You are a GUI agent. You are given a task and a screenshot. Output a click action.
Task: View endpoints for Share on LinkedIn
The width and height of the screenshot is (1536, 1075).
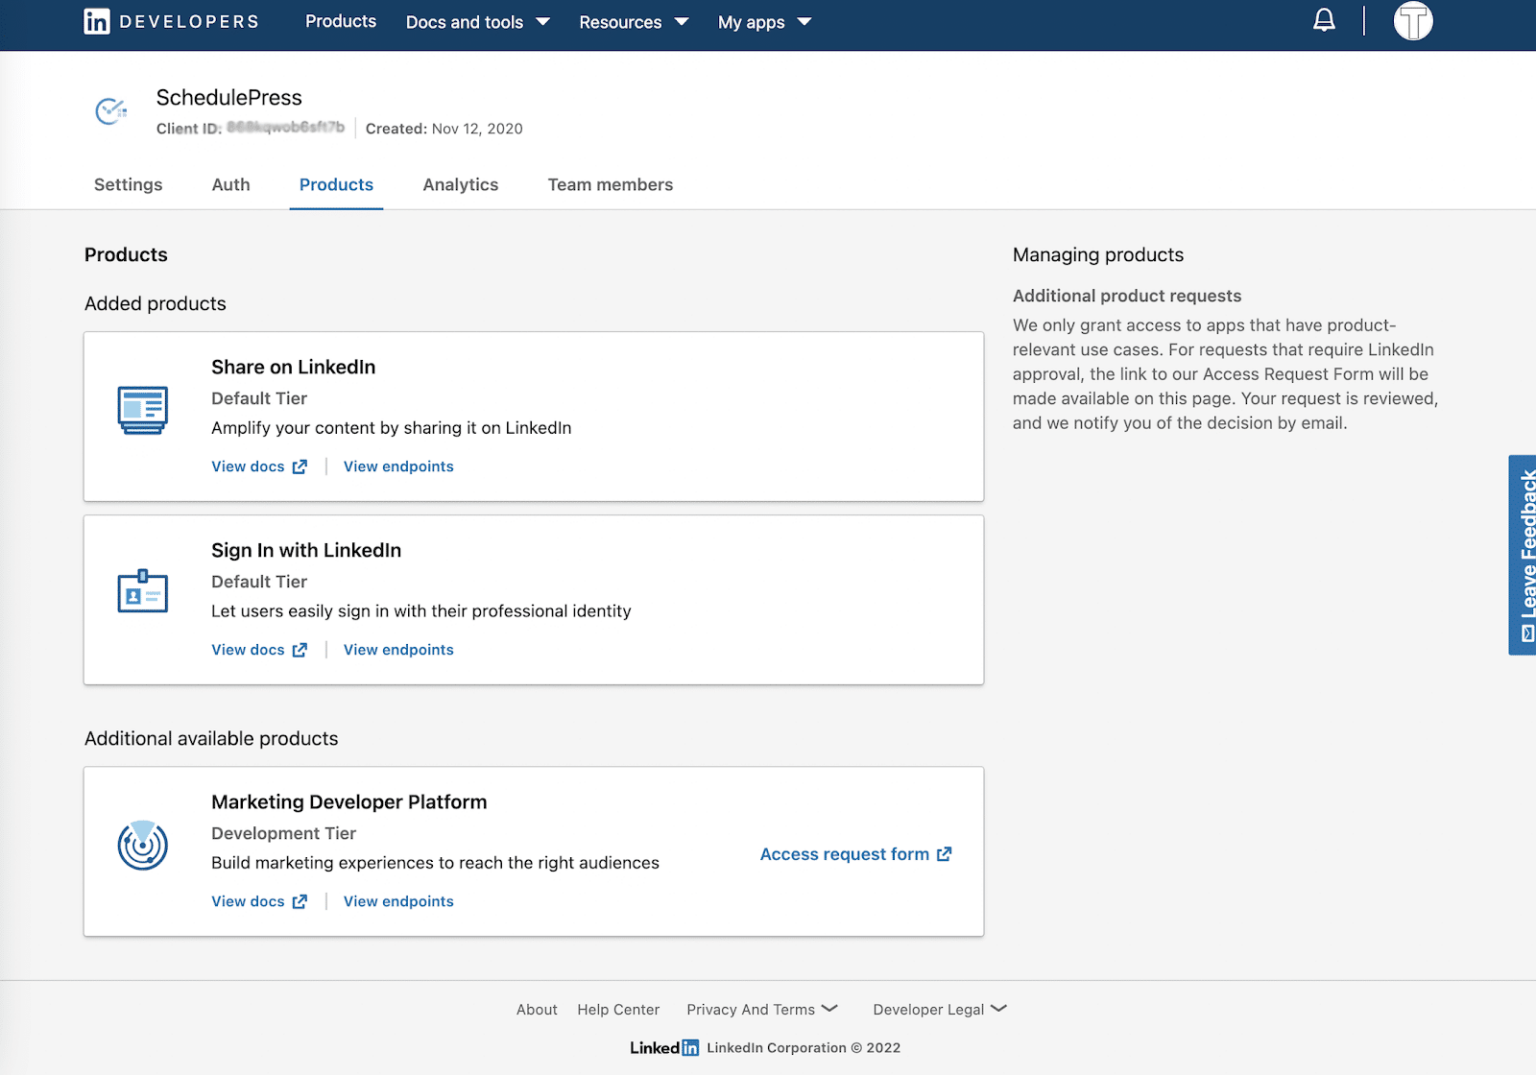tap(398, 466)
